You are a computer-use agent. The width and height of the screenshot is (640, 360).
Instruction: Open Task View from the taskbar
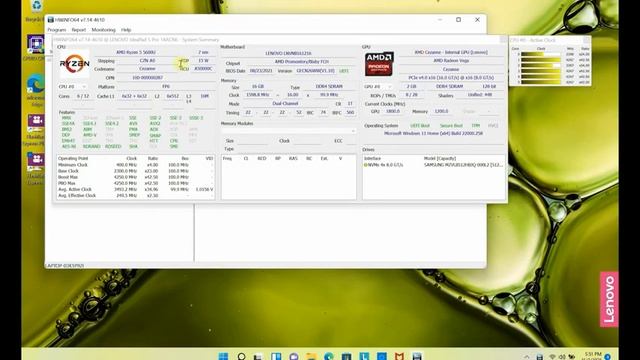click(x=258, y=356)
